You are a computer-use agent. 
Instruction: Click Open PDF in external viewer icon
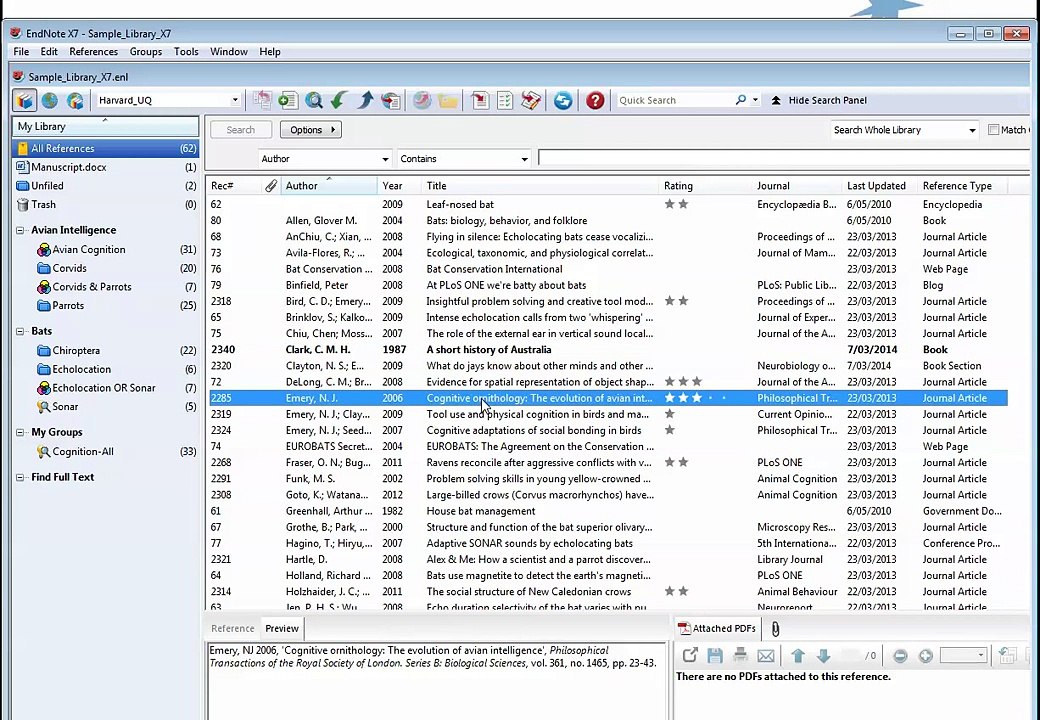pyautogui.click(x=690, y=656)
